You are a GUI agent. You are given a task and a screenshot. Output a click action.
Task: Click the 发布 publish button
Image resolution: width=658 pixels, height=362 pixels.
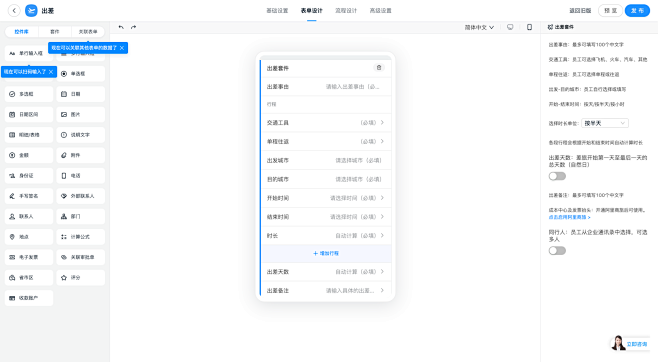pyautogui.click(x=637, y=10)
